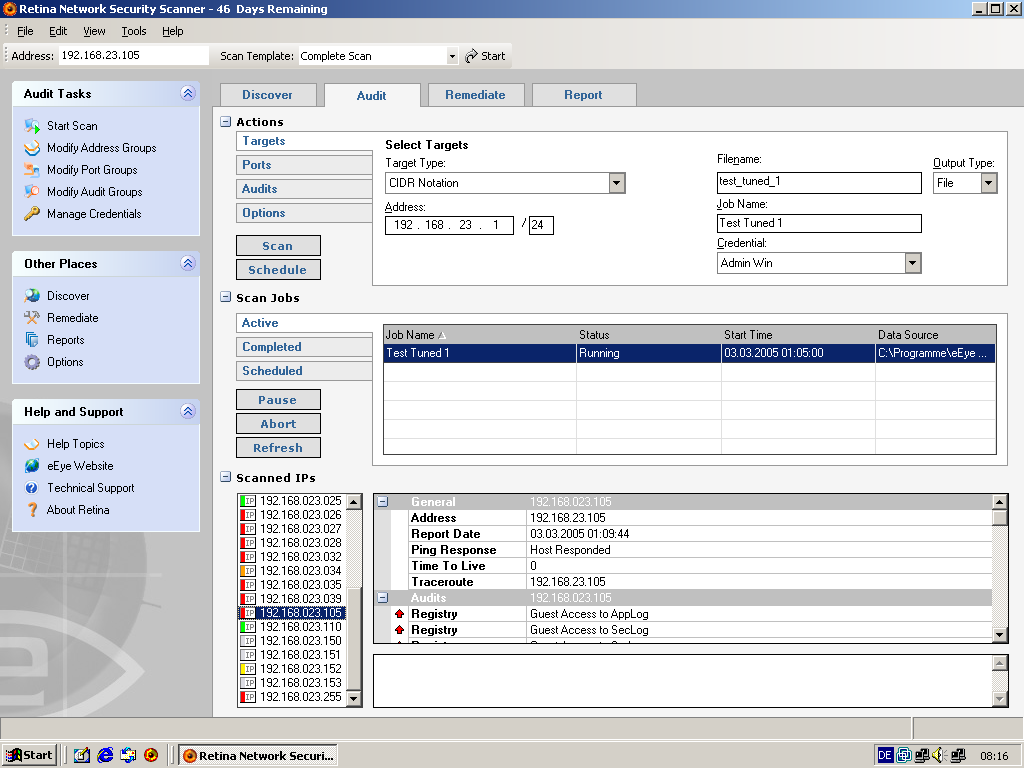Click the DE language indicator in system tray

885,756
